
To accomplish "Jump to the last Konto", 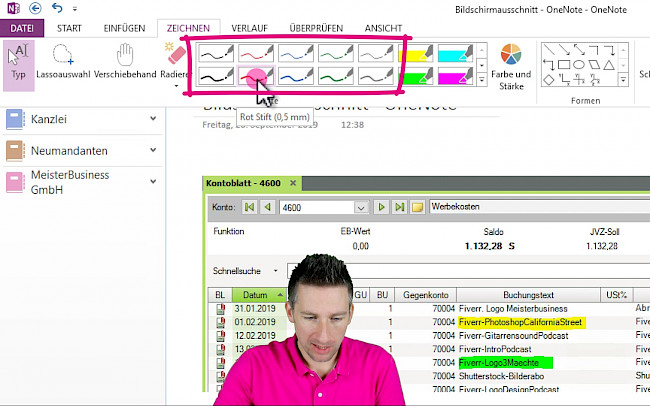I will tap(400, 207).
